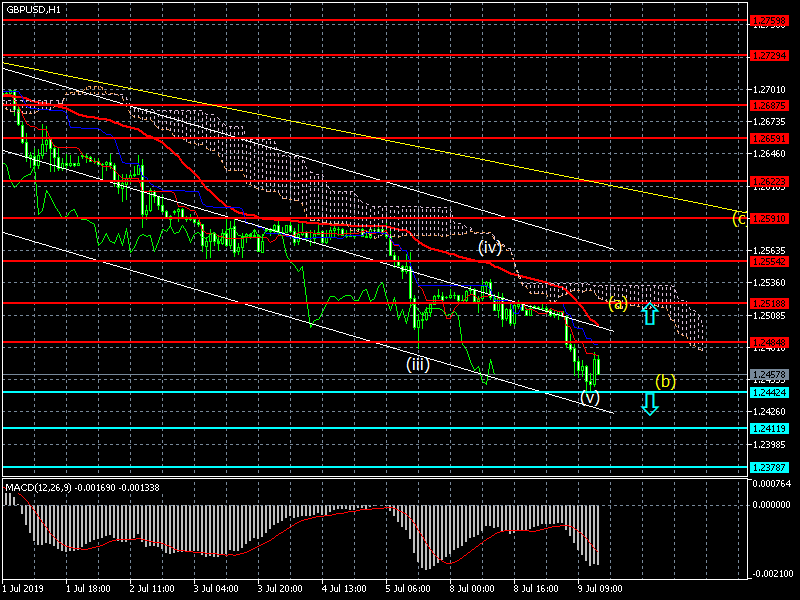Click the 1.25188 red price label
Image resolution: width=800 pixels, height=600 pixels.
(769, 304)
